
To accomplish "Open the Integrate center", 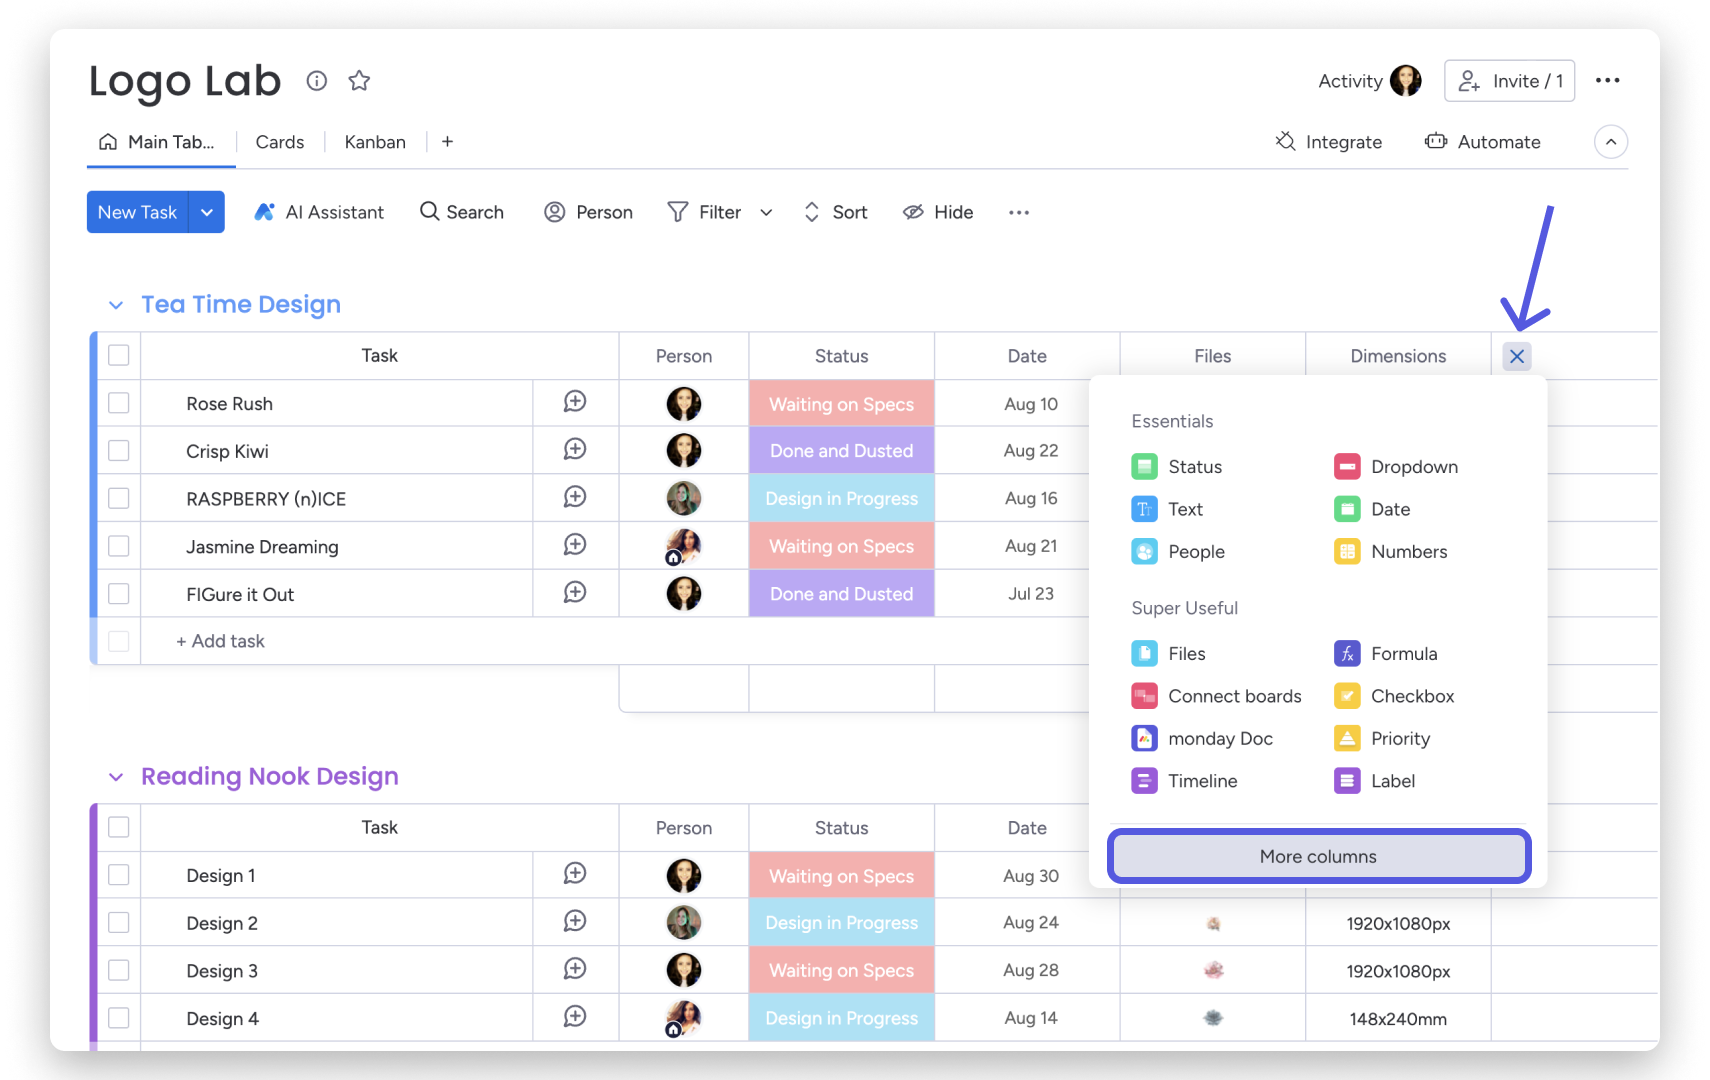I will point(1329,142).
